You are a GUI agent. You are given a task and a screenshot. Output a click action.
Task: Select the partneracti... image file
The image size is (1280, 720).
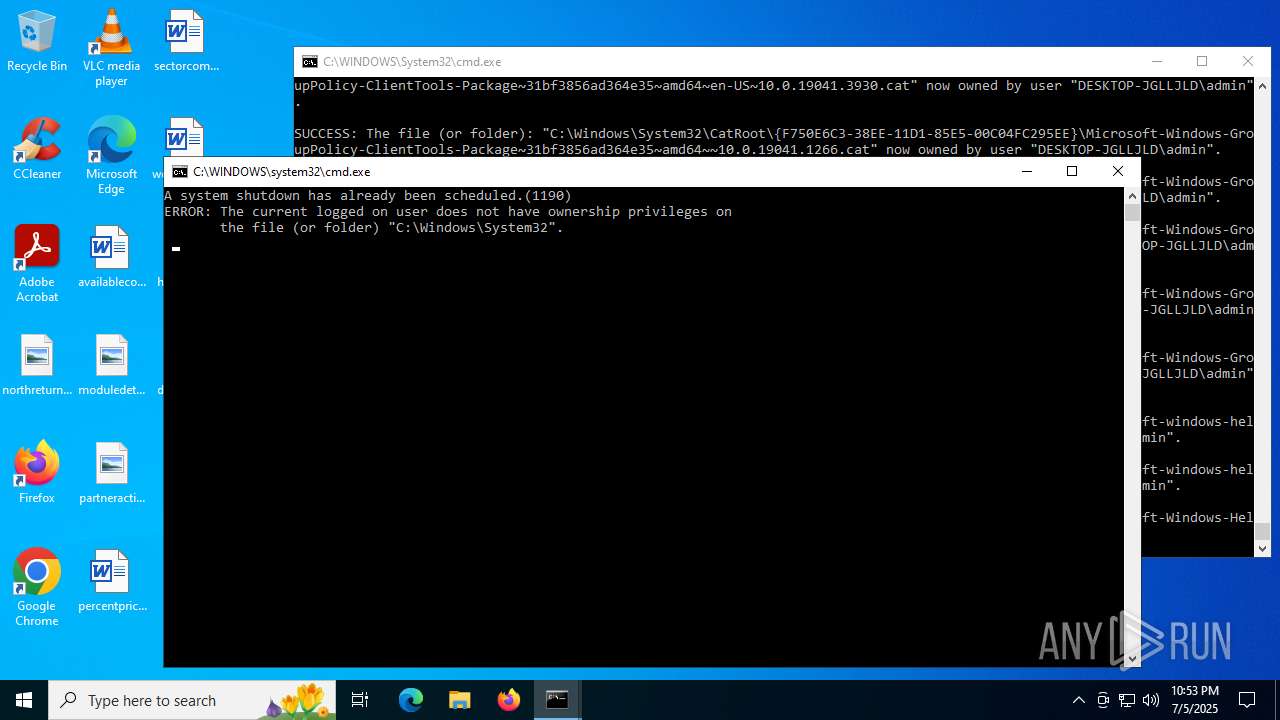click(111, 473)
